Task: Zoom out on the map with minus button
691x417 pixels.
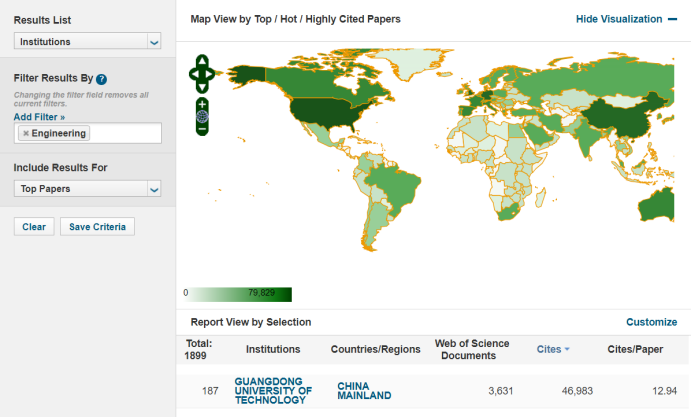Action: click(202, 128)
